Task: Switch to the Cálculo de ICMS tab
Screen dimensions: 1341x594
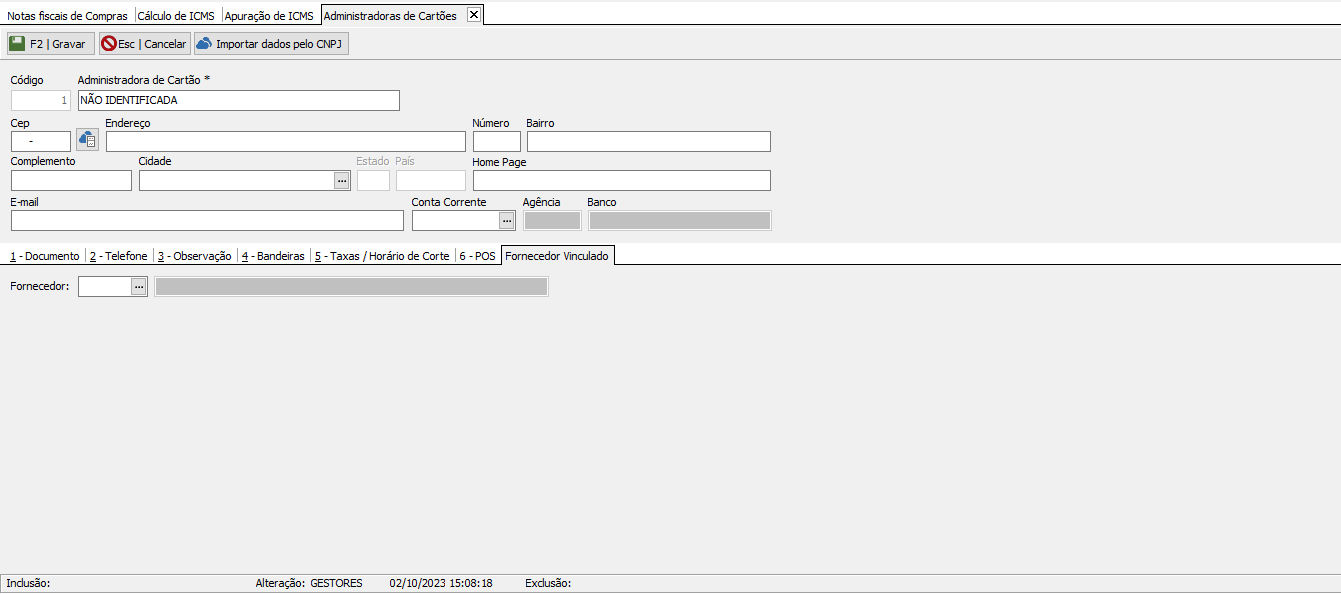Action: [x=176, y=16]
